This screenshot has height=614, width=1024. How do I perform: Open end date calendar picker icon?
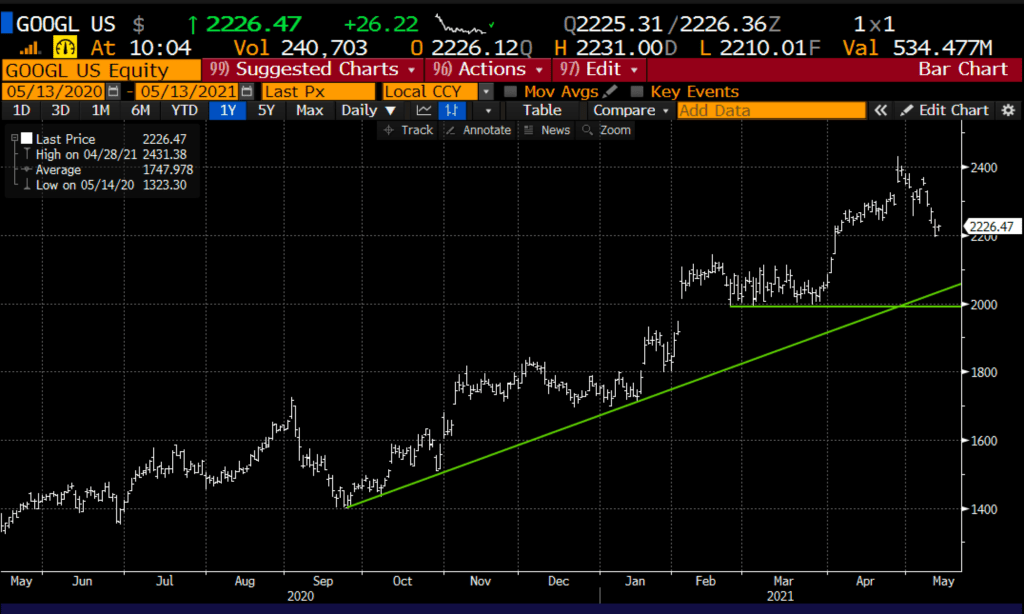pos(247,91)
